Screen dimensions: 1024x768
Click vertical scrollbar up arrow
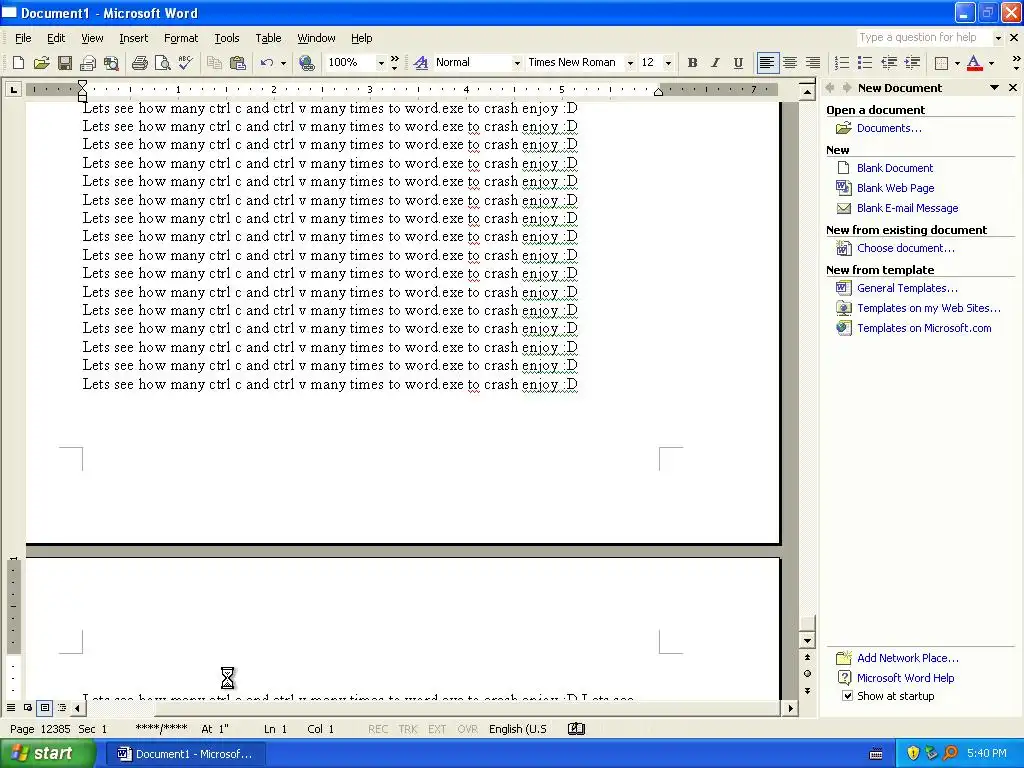point(807,92)
